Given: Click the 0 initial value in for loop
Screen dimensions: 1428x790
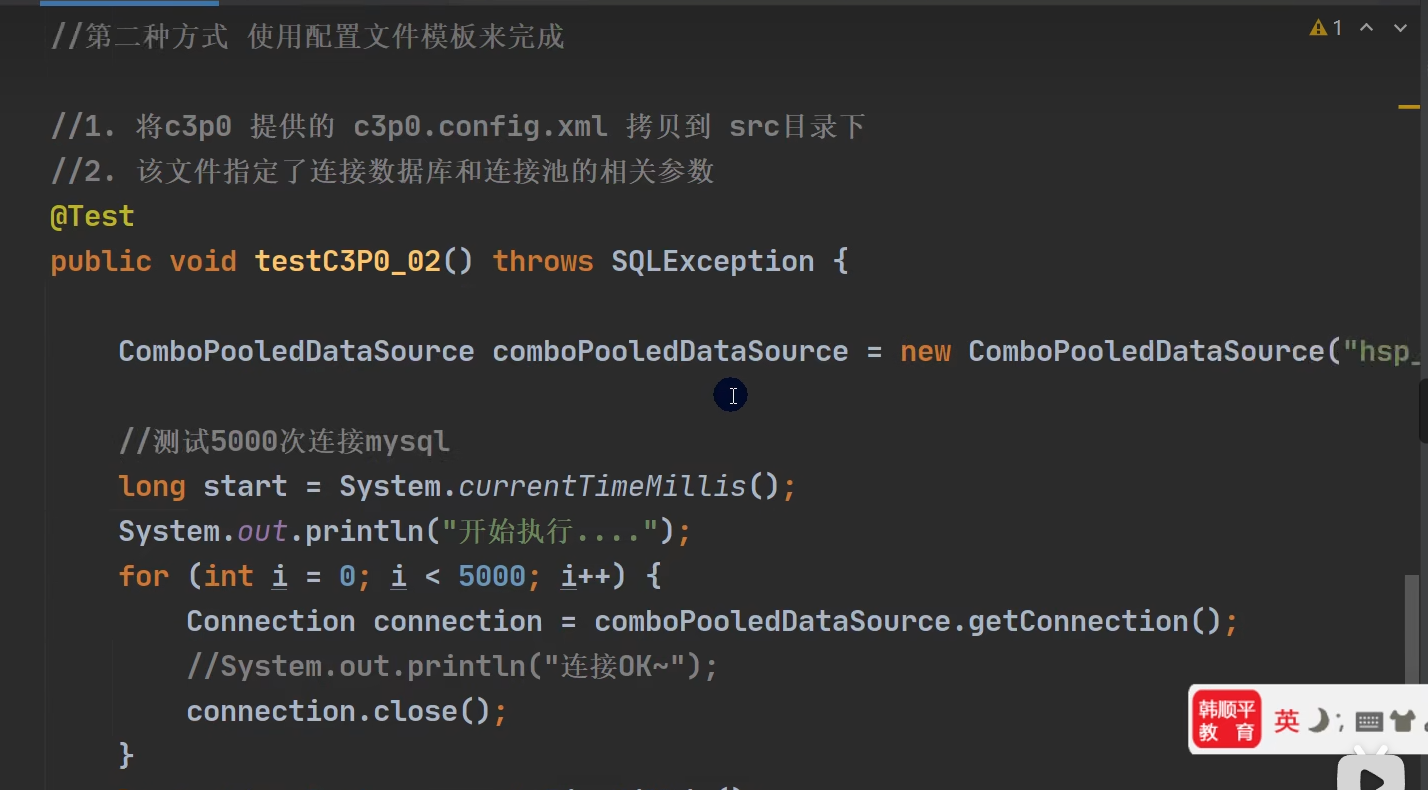Looking at the screenshot, I should click(347, 576).
